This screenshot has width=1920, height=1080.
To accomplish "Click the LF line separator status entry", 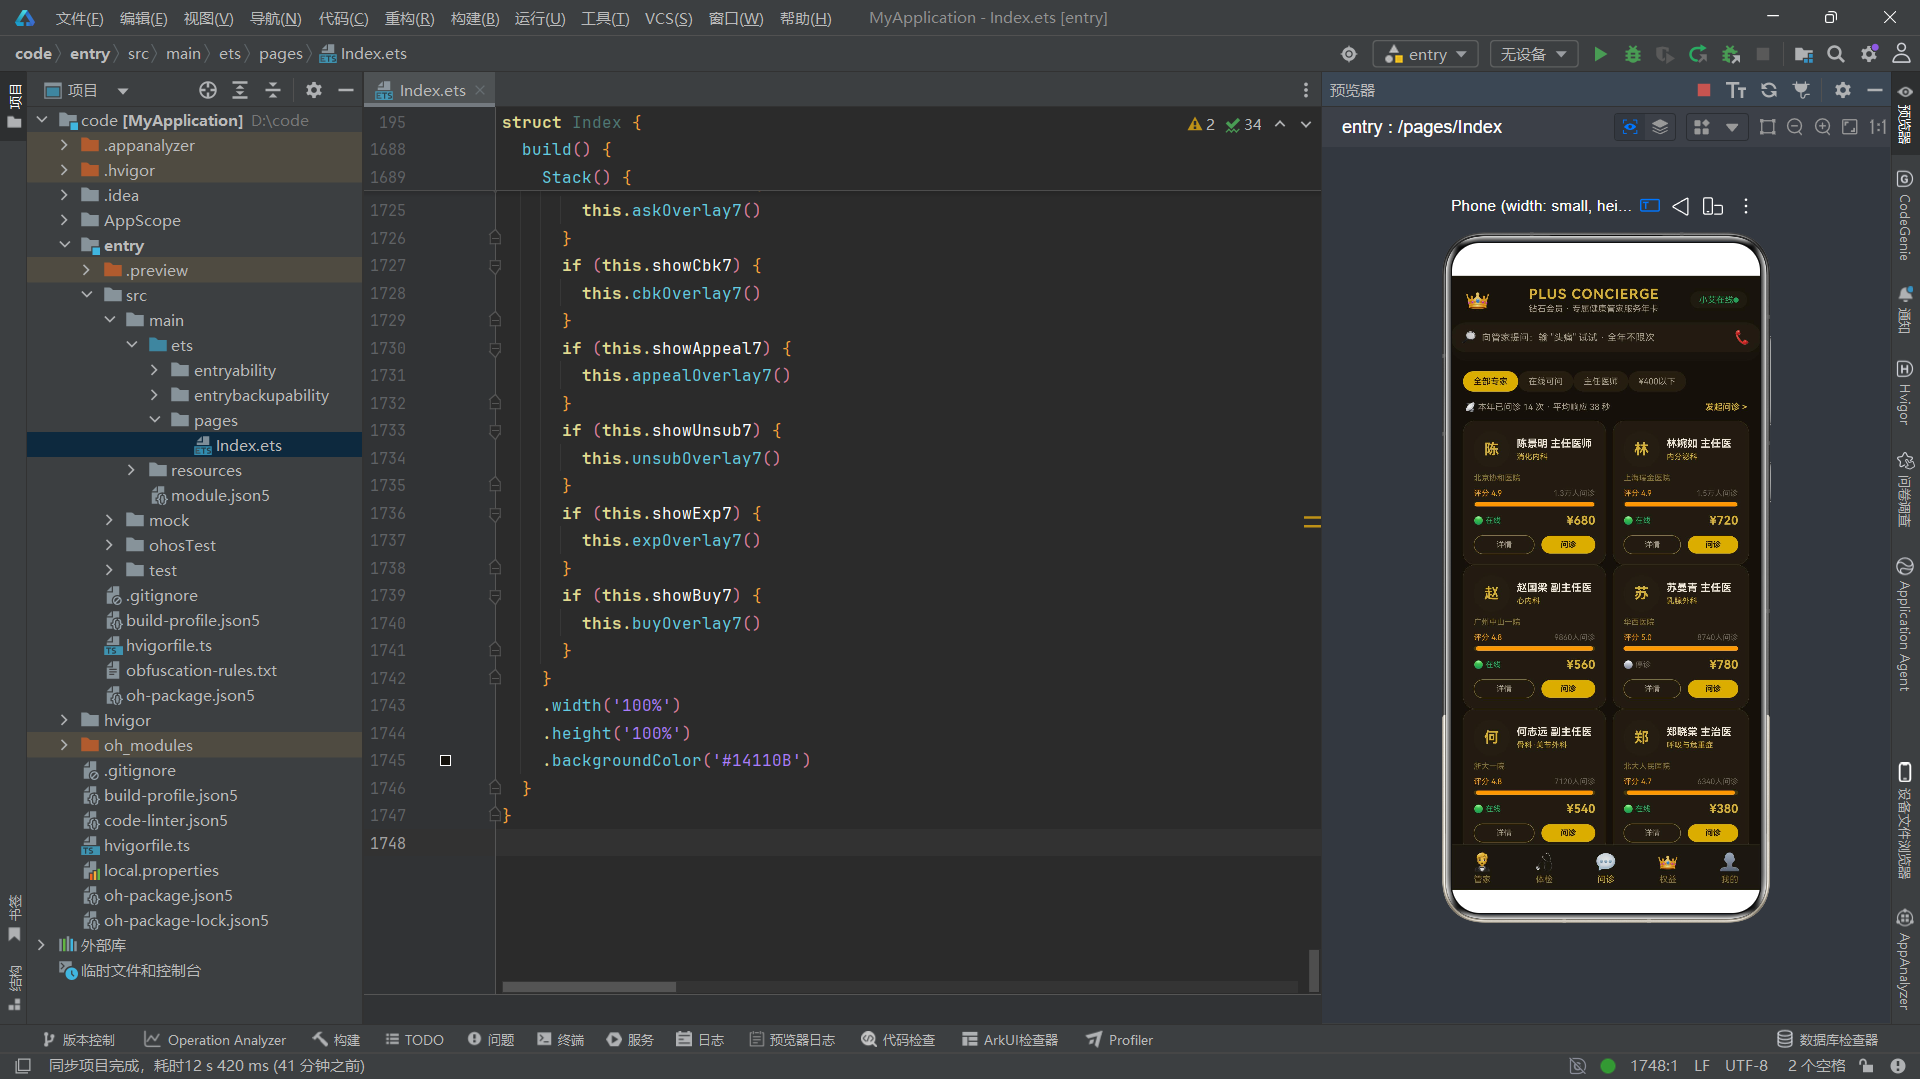I will pyautogui.click(x=1701, y=1066).
